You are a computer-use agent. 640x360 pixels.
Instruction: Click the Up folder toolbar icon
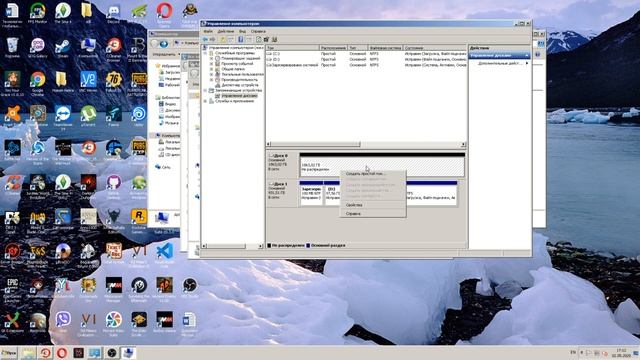223,39
